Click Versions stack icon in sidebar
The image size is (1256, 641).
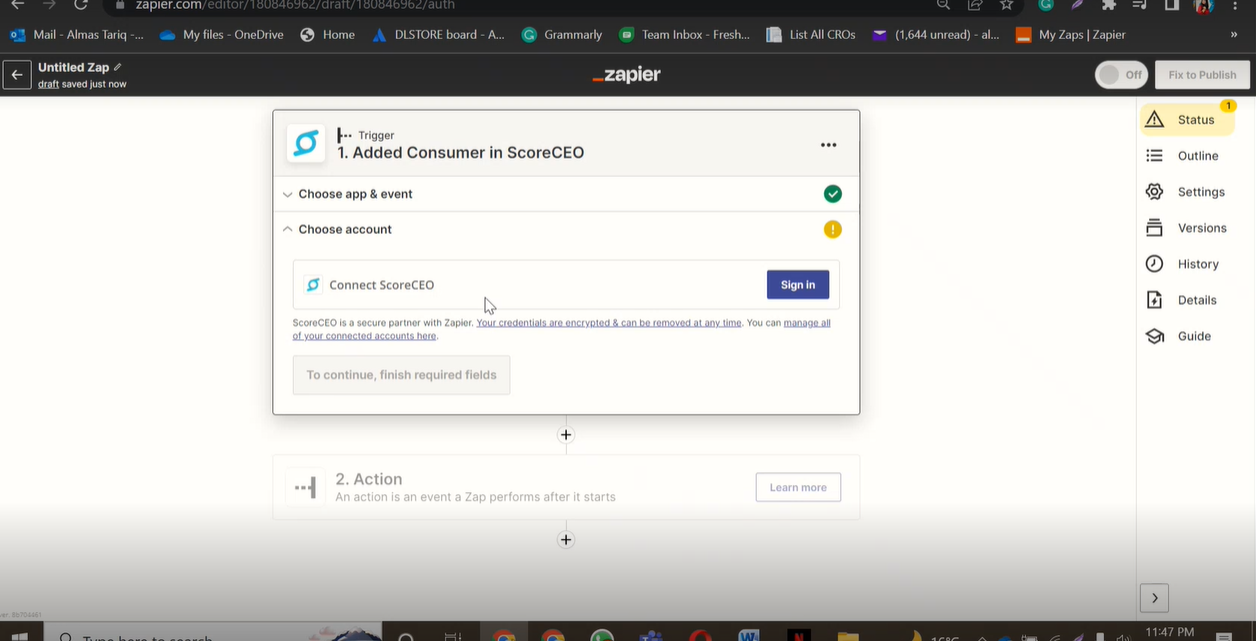pos(1155,228)
